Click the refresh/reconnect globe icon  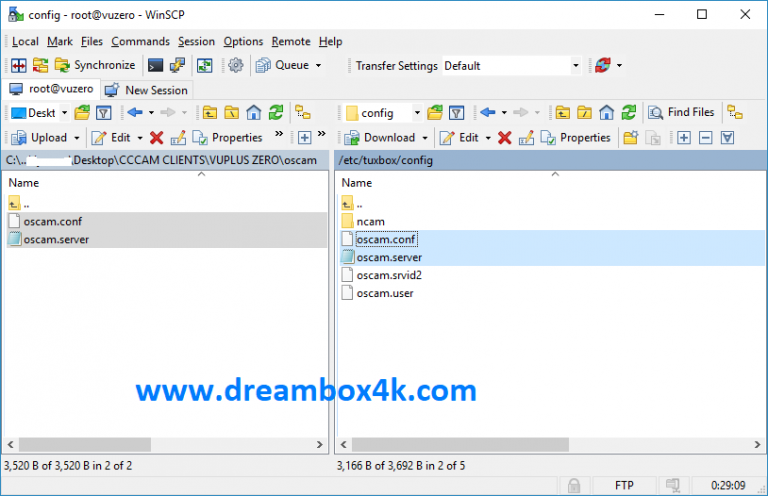(x=603, y=65)
